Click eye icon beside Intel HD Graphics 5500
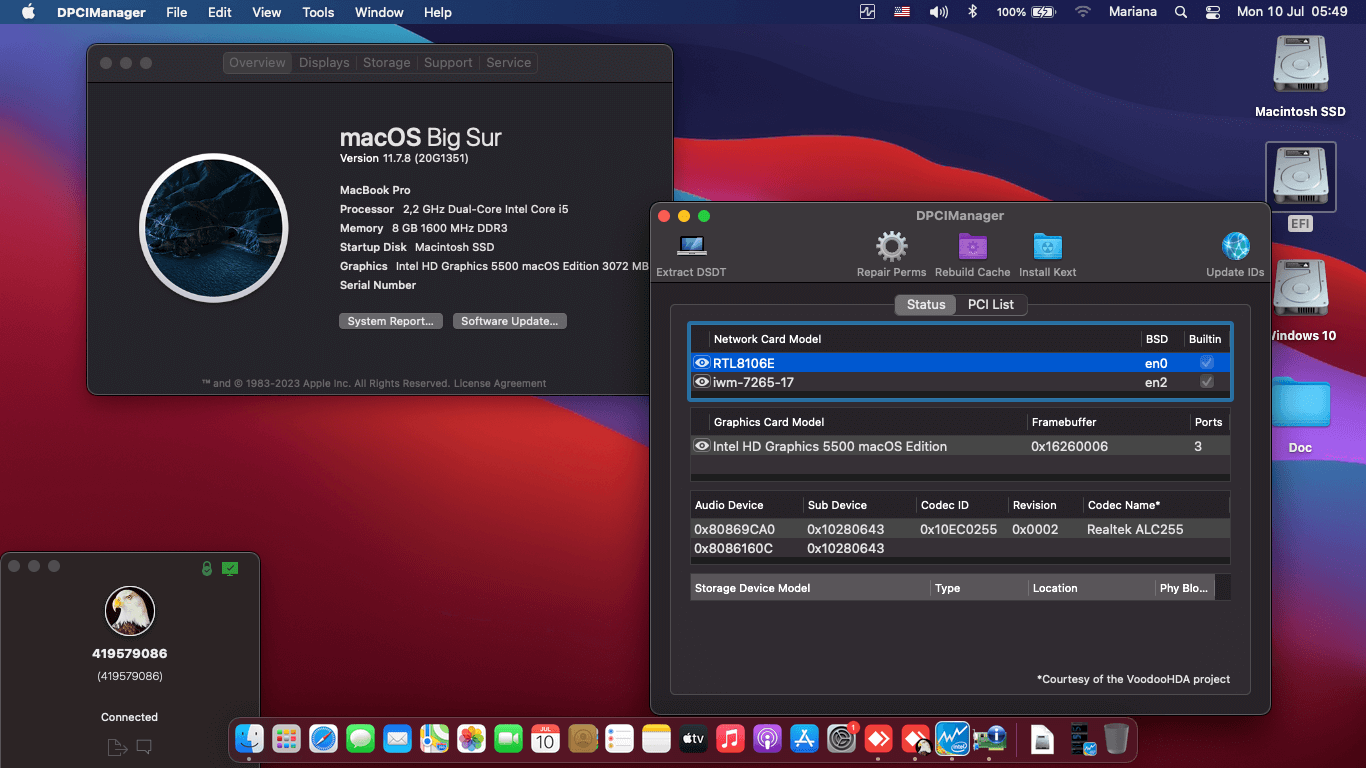This screenshot has width=1366, height=768. point(702,446)
